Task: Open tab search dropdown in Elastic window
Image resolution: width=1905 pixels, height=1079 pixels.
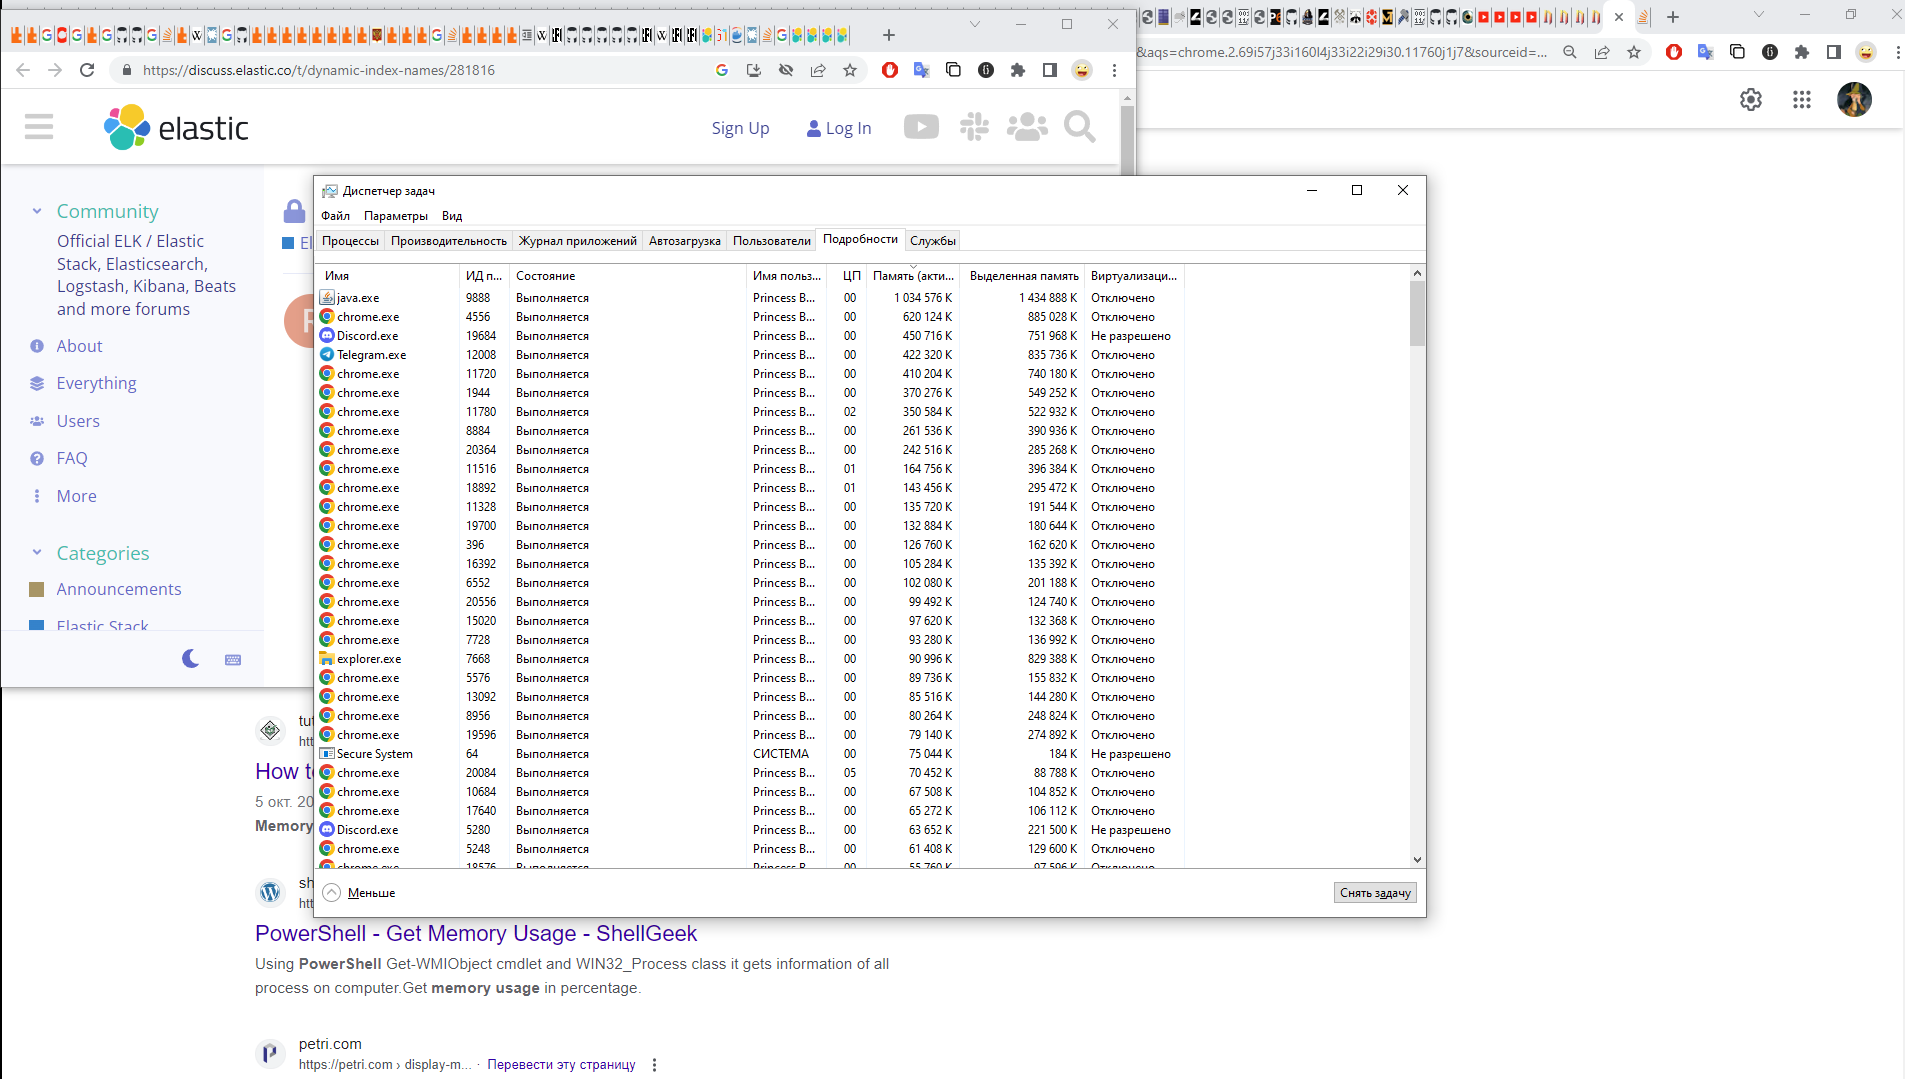Action: coord(975,24)
